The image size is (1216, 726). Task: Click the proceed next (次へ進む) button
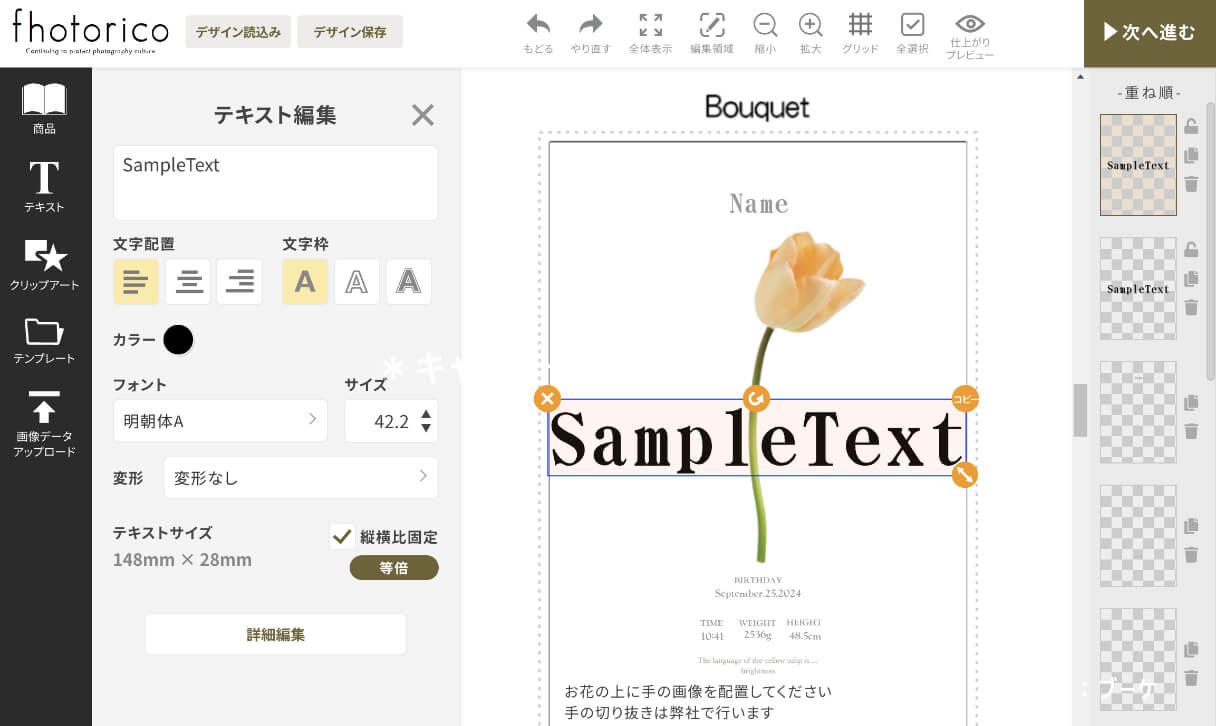(1149, 33)
